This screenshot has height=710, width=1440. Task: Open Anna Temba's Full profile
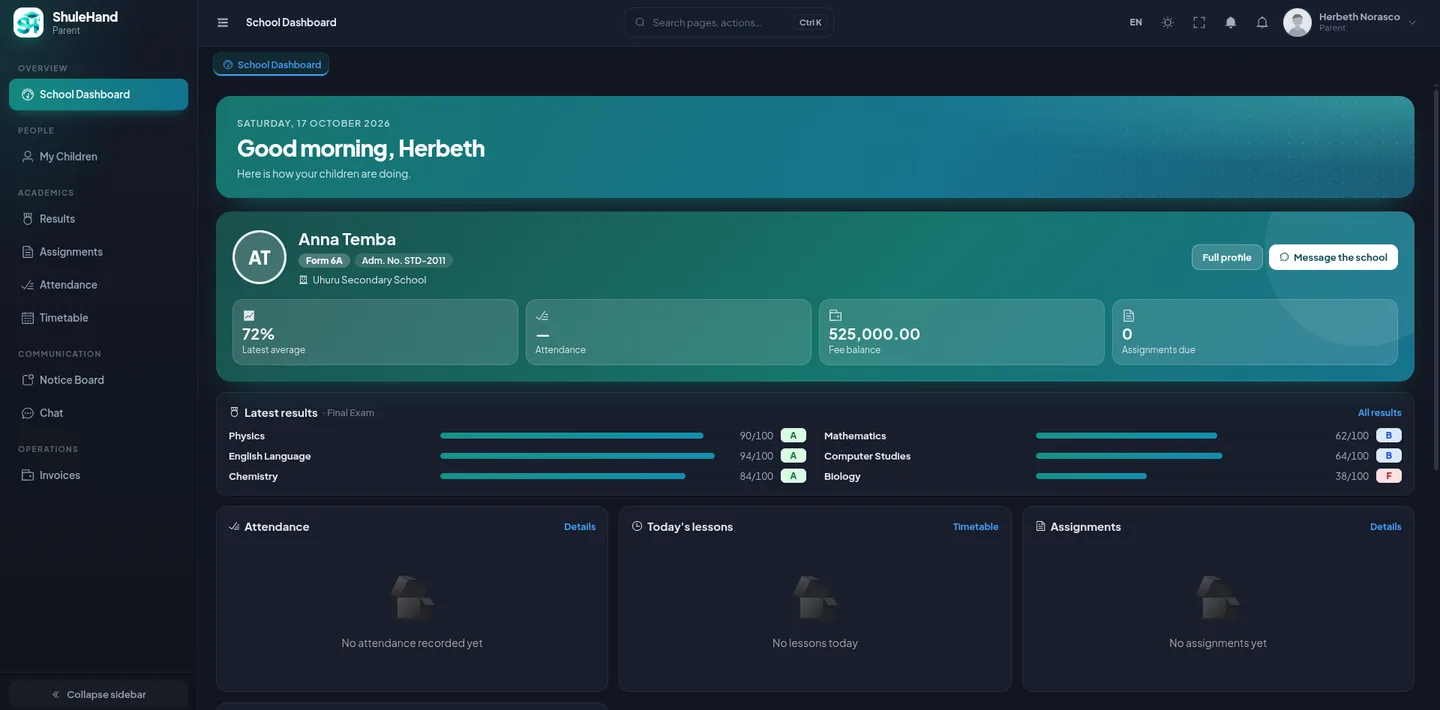tap(1227, 257)
